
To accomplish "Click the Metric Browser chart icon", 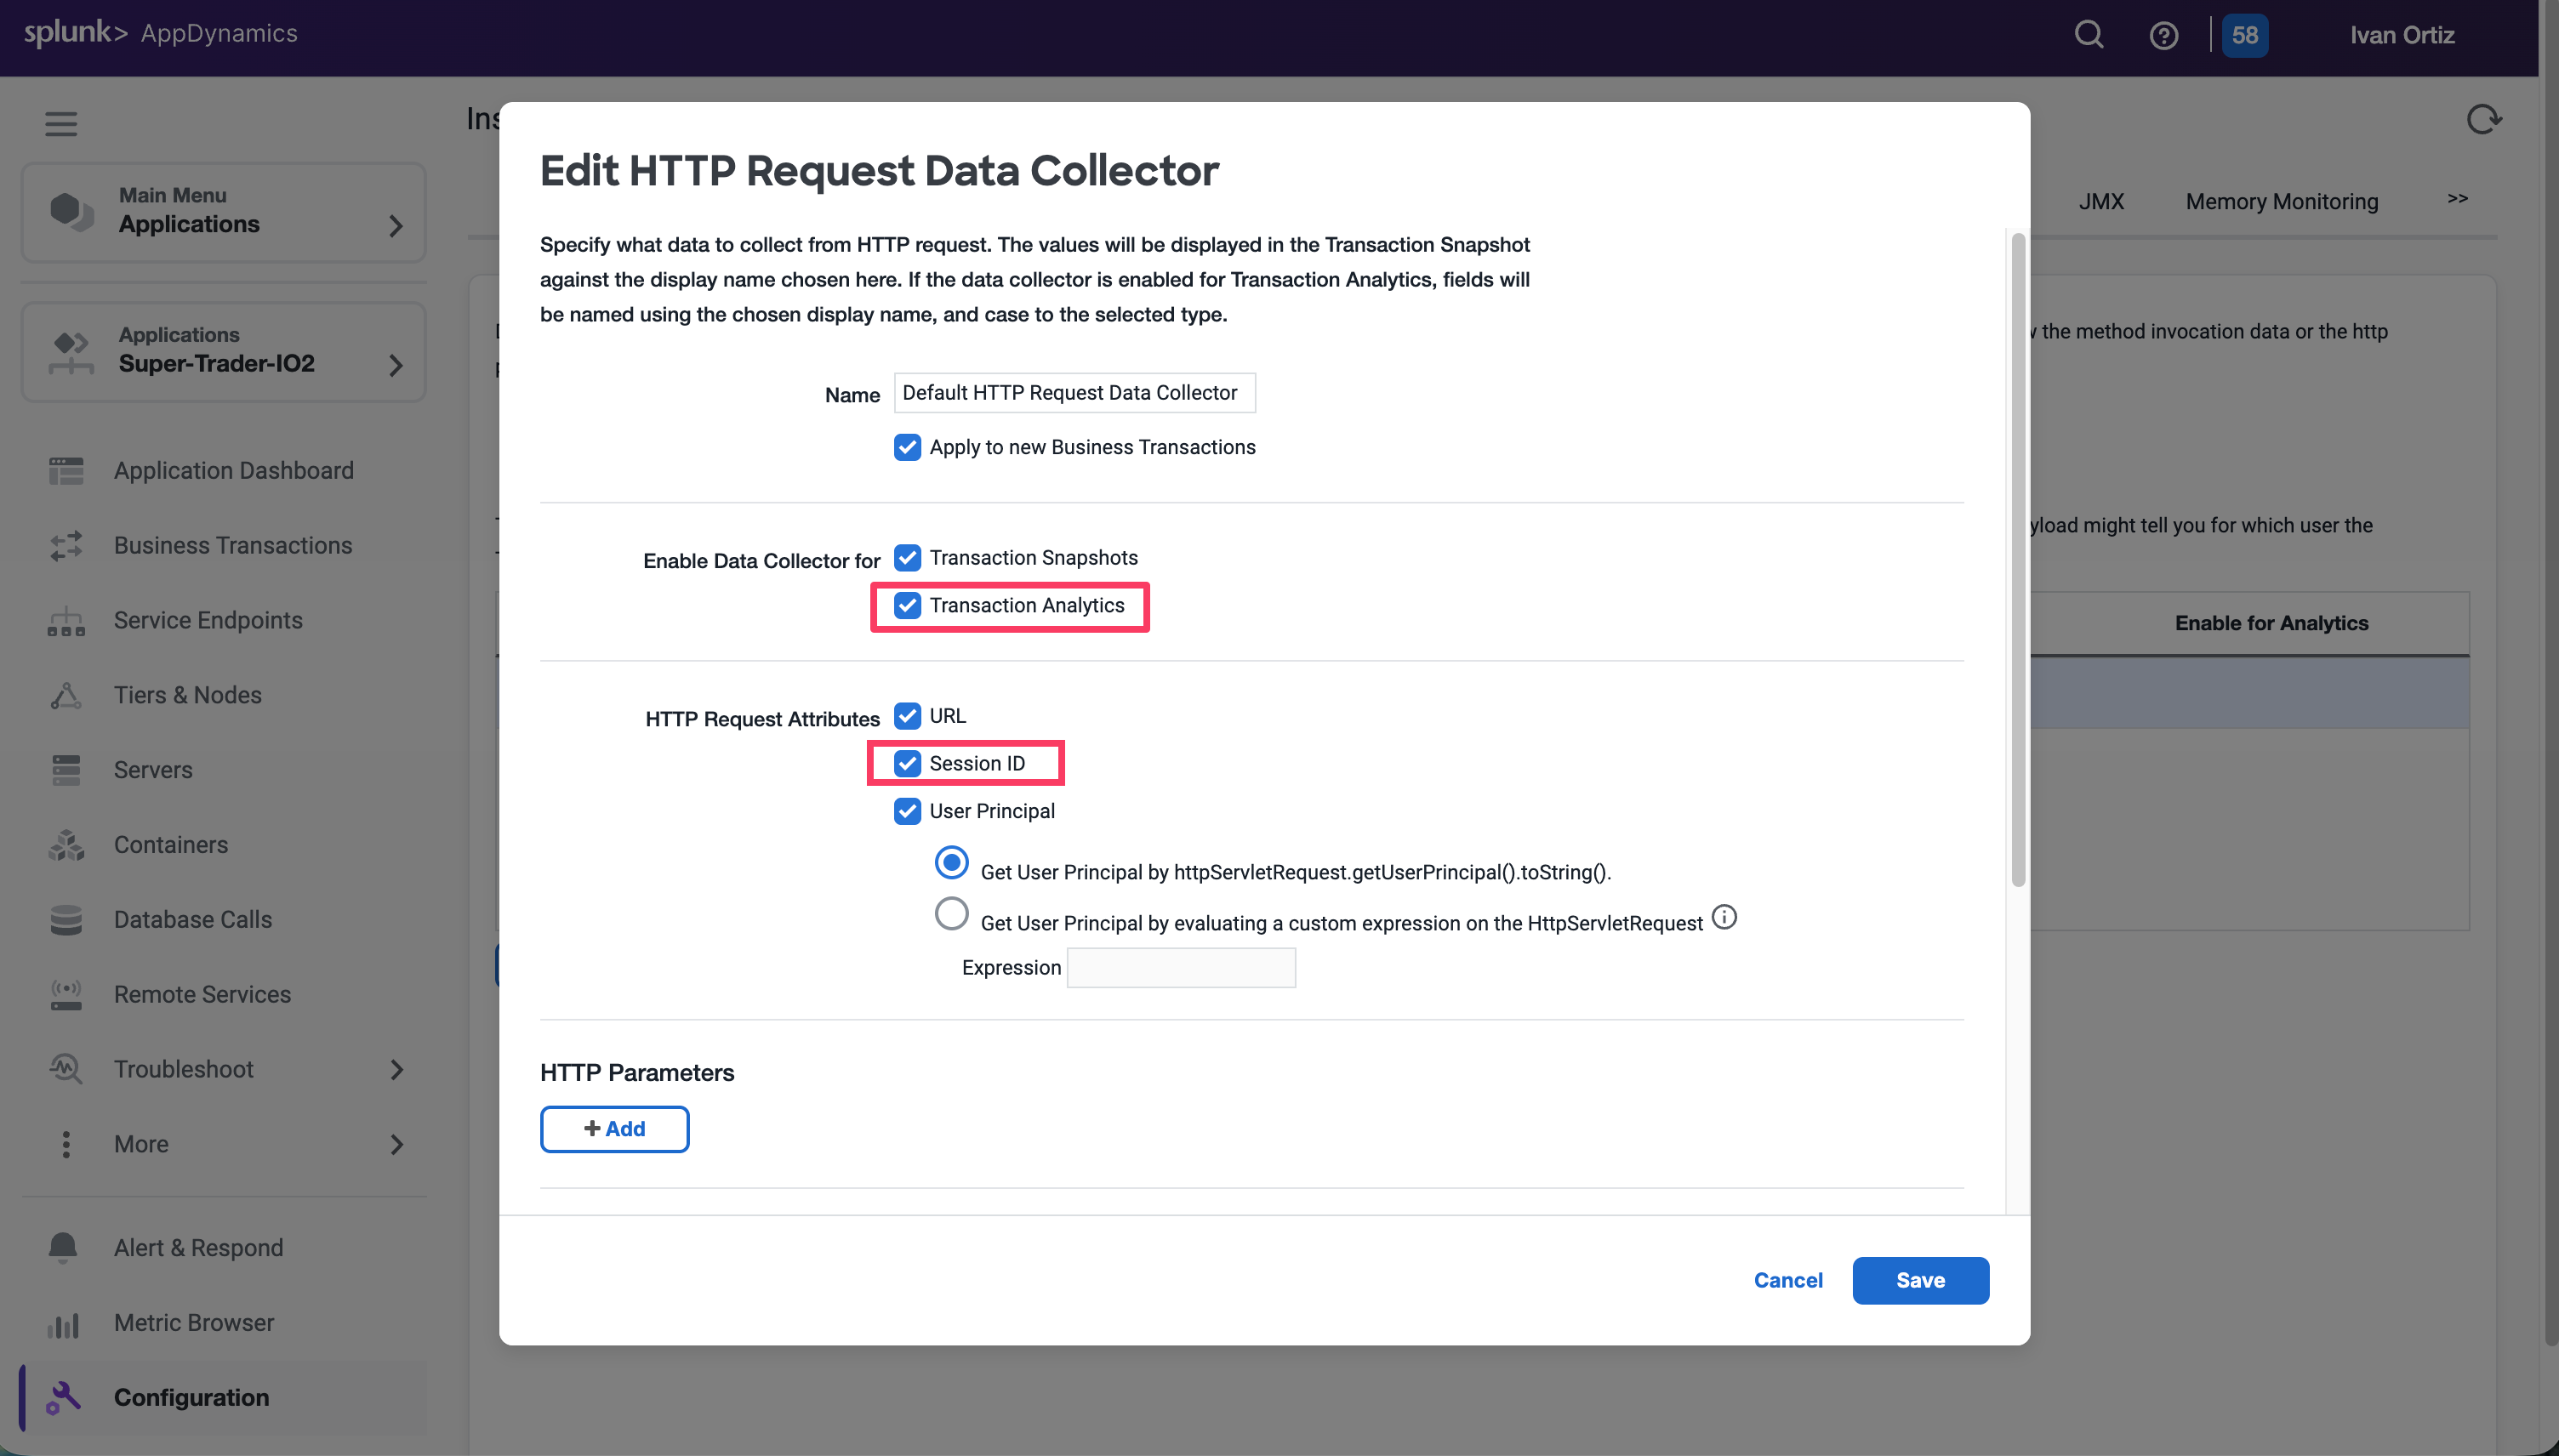I will (63, 1323).
